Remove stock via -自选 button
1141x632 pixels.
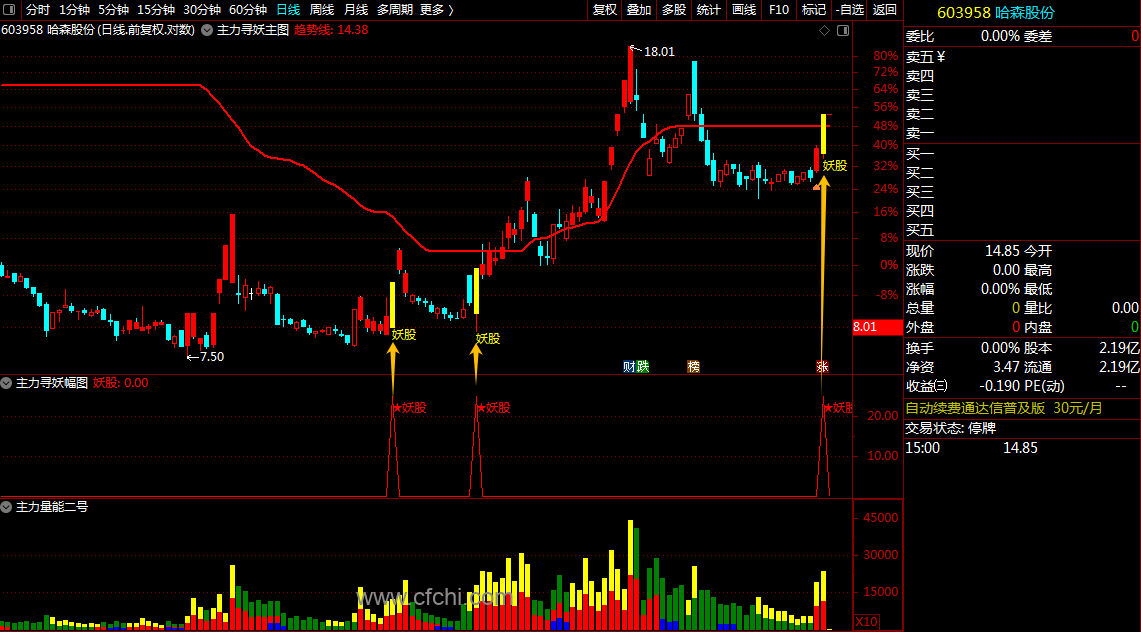point(849,9)
